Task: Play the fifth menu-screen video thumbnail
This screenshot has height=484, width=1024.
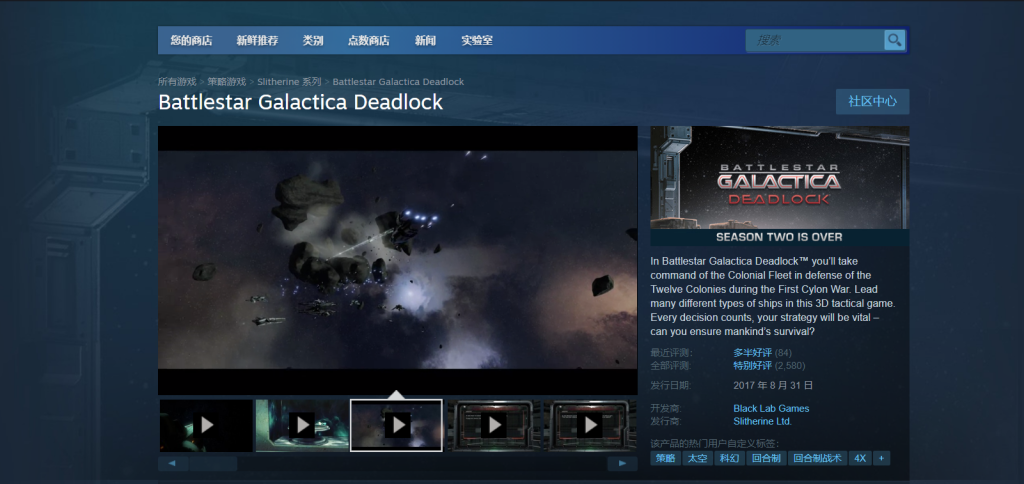Action: 590,425
